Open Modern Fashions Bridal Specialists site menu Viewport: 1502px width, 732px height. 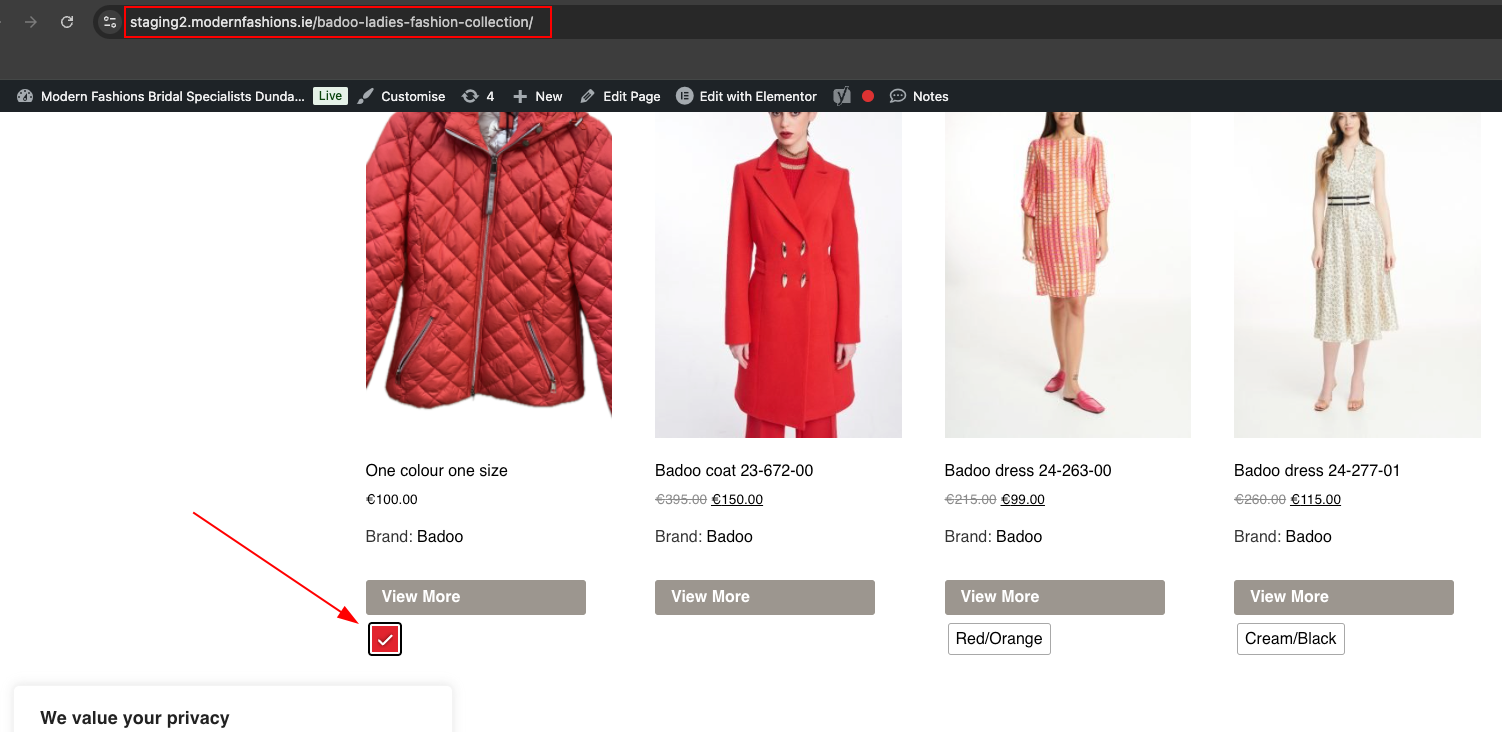point(172,96)
